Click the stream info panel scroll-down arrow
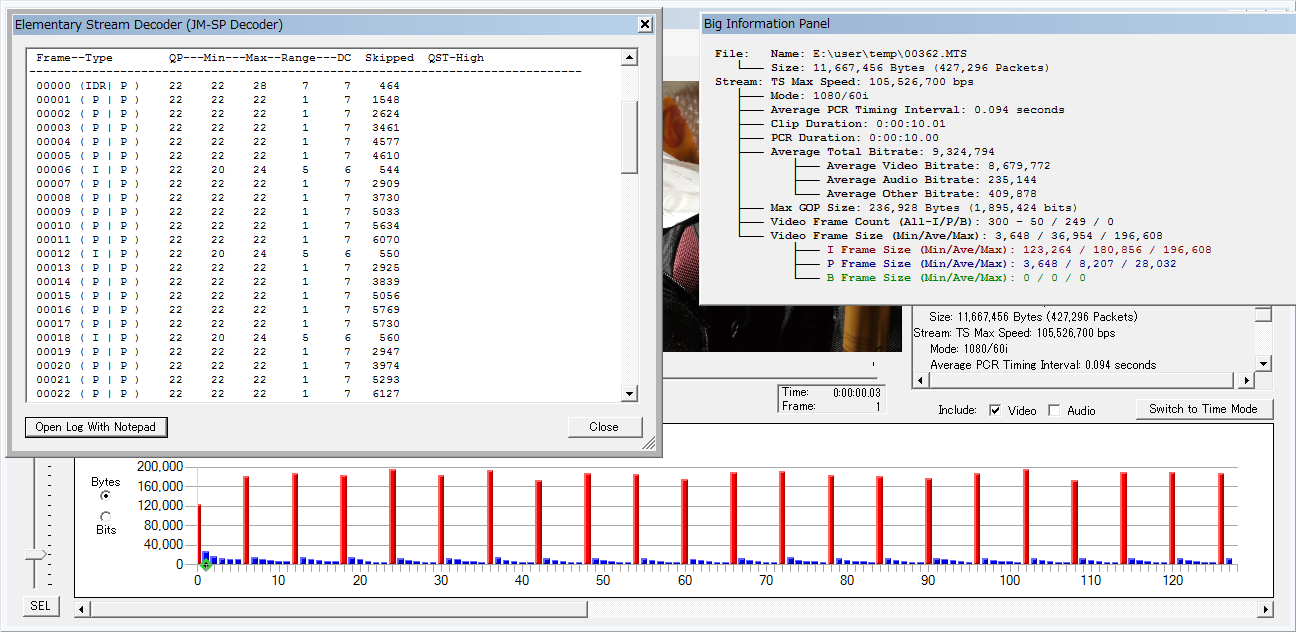The image size is (1296, 632). point(1263,364)
